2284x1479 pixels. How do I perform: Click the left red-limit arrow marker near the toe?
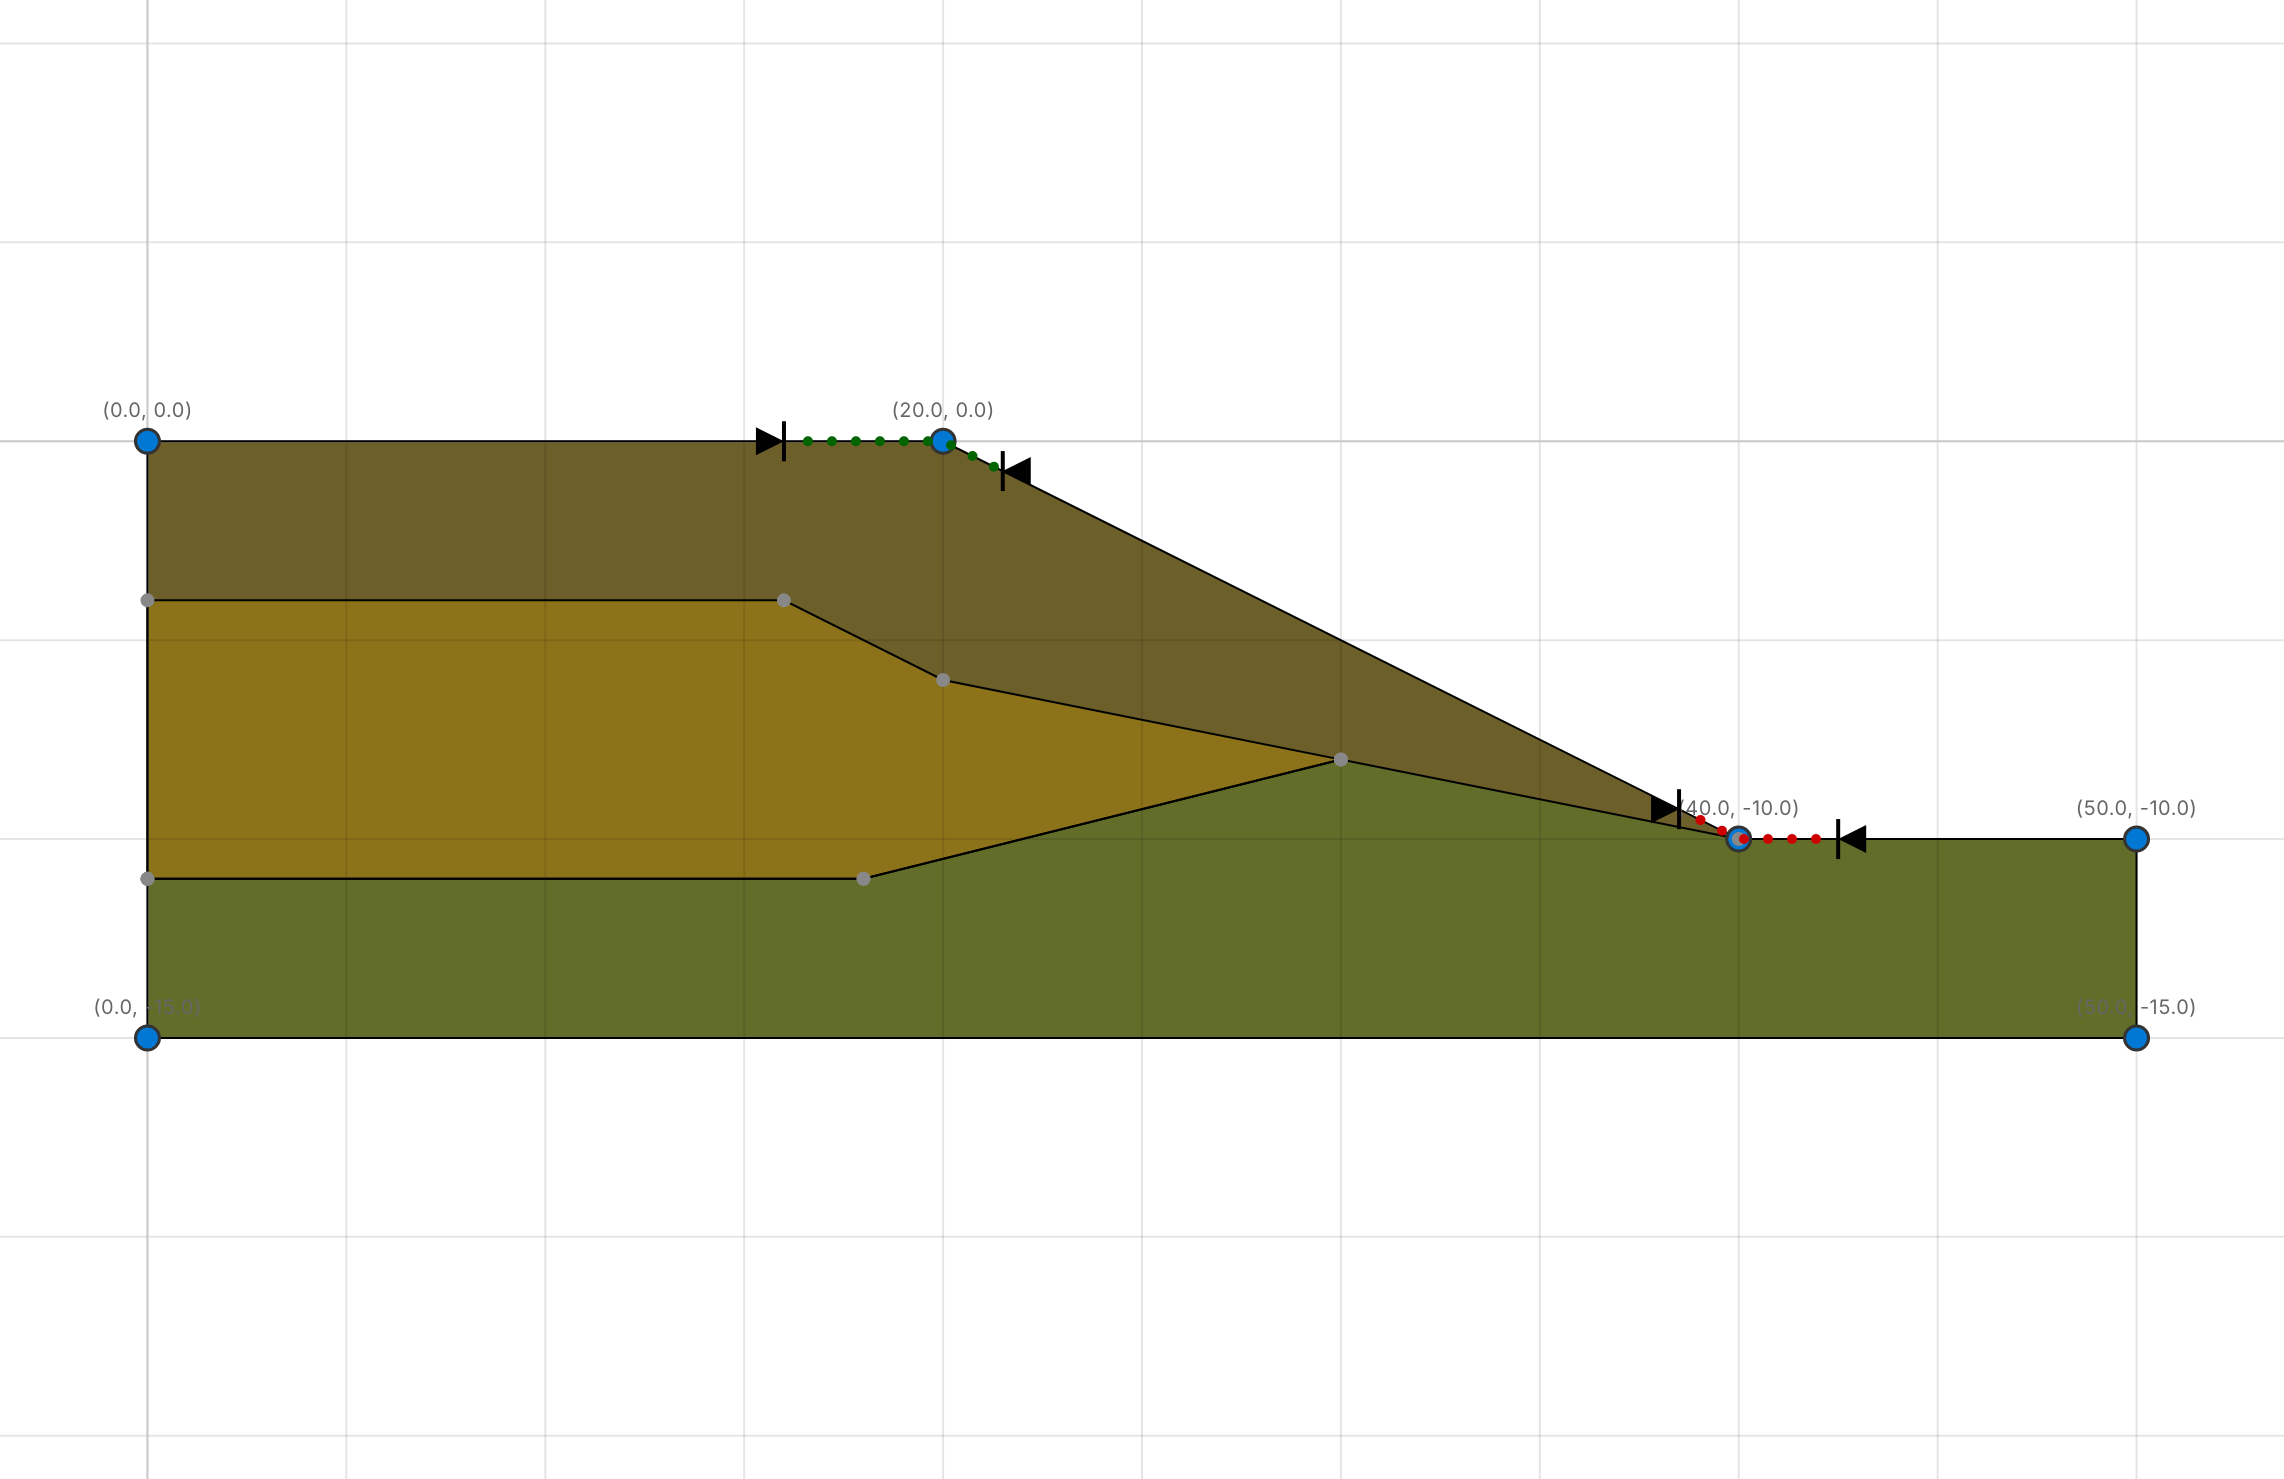click(x=1666, y=809)
